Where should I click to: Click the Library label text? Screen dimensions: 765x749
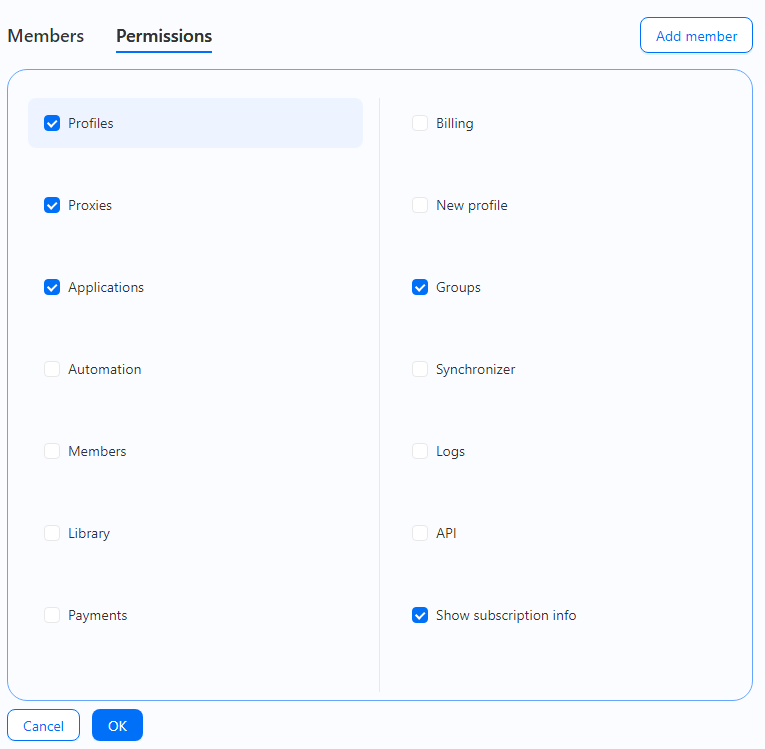(89, 533)
